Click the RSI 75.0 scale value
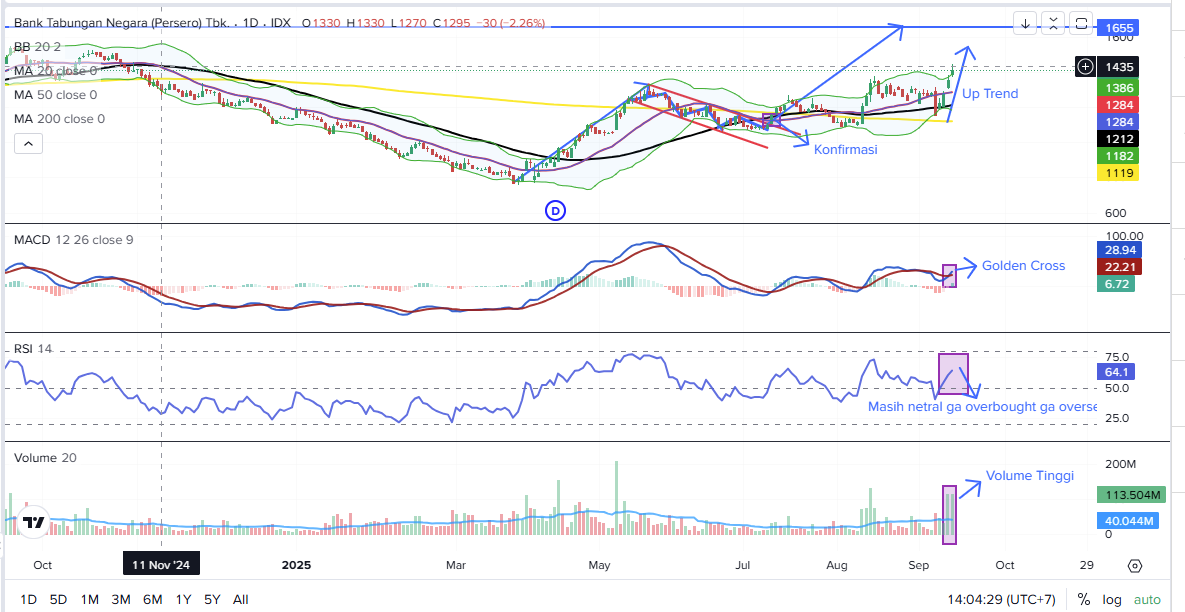Screen dimensions: 1185x612 pyautogui.click(x=1118, y=357)
